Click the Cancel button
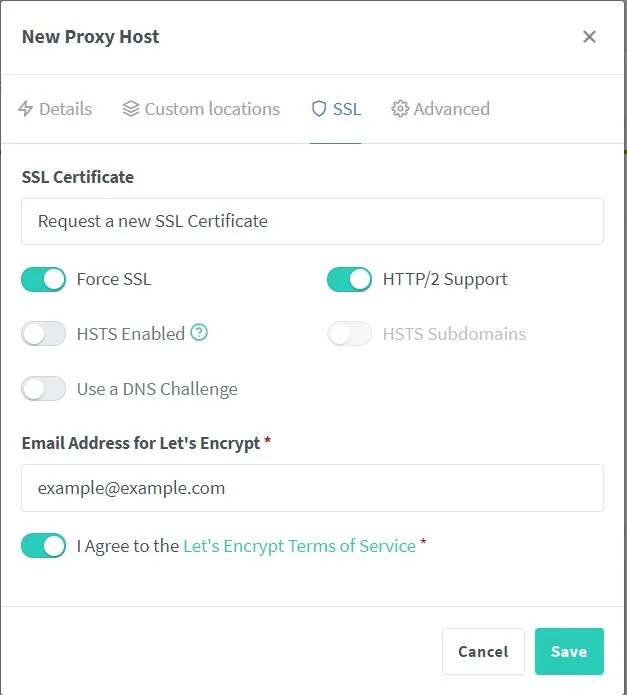The height and width of the screenshot is (695, 627). tap(483, 651)
